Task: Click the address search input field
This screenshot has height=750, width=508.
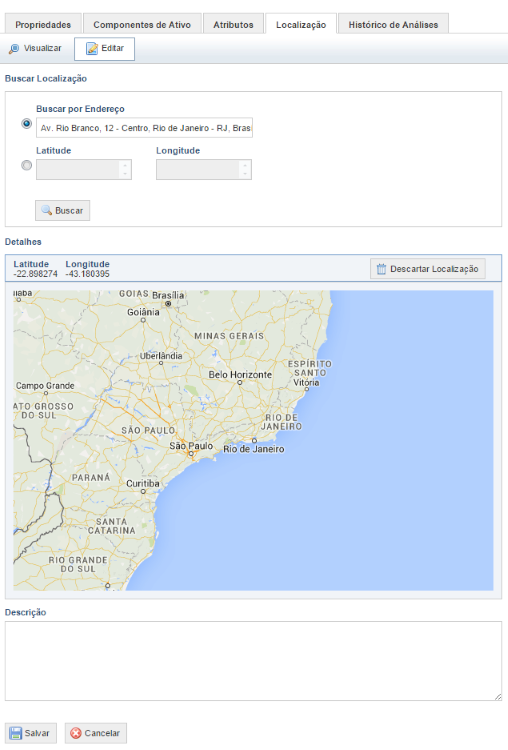Action: click(144, 128)
